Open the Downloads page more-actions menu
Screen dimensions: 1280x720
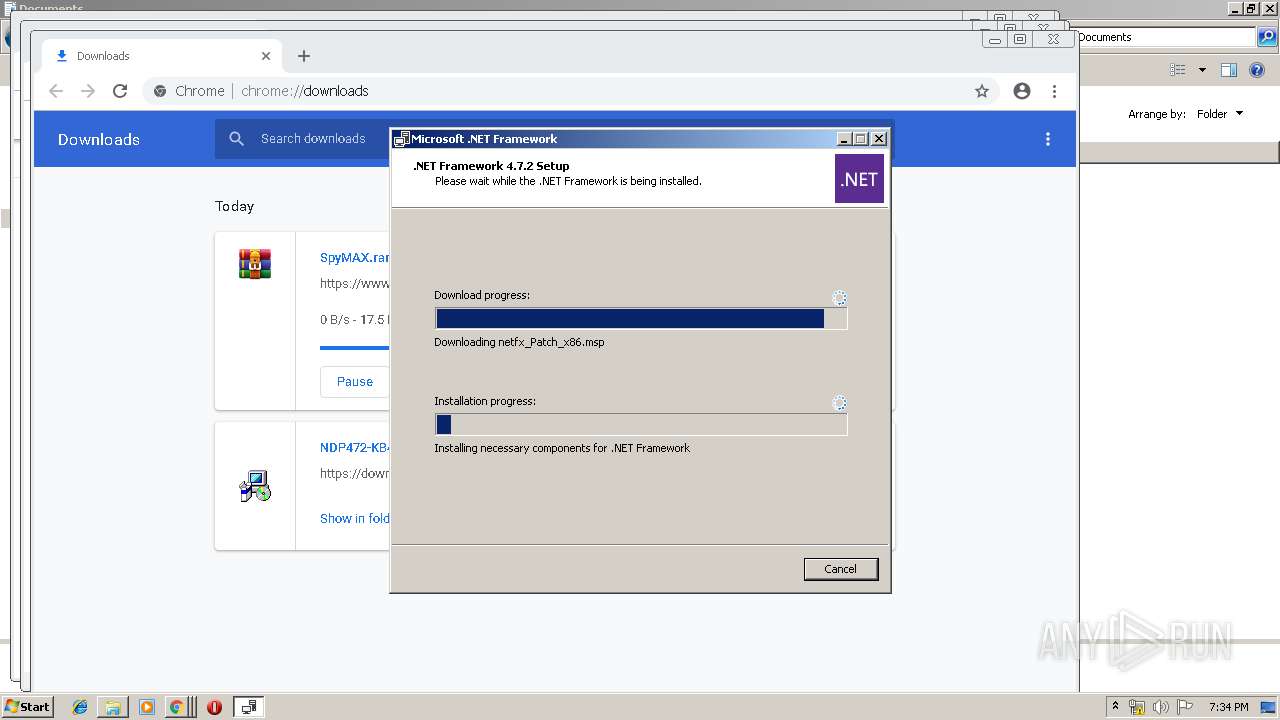click(1048, 139)
